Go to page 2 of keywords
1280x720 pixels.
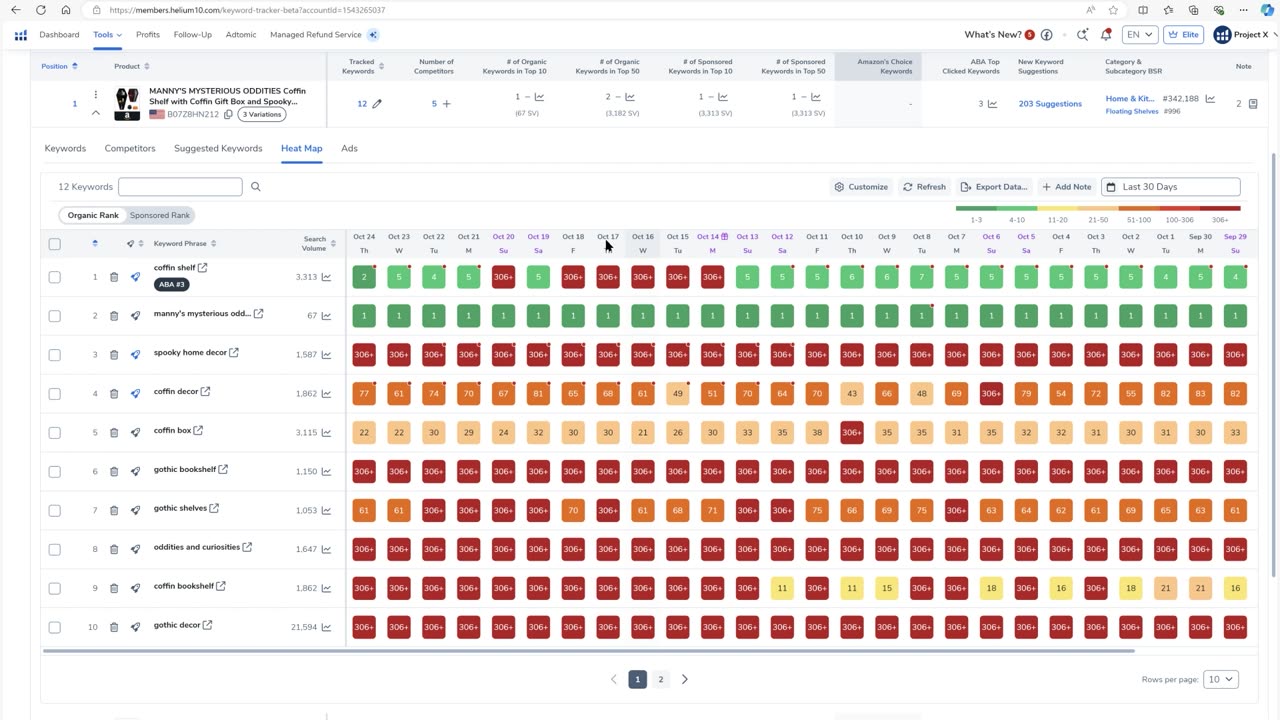660,679
